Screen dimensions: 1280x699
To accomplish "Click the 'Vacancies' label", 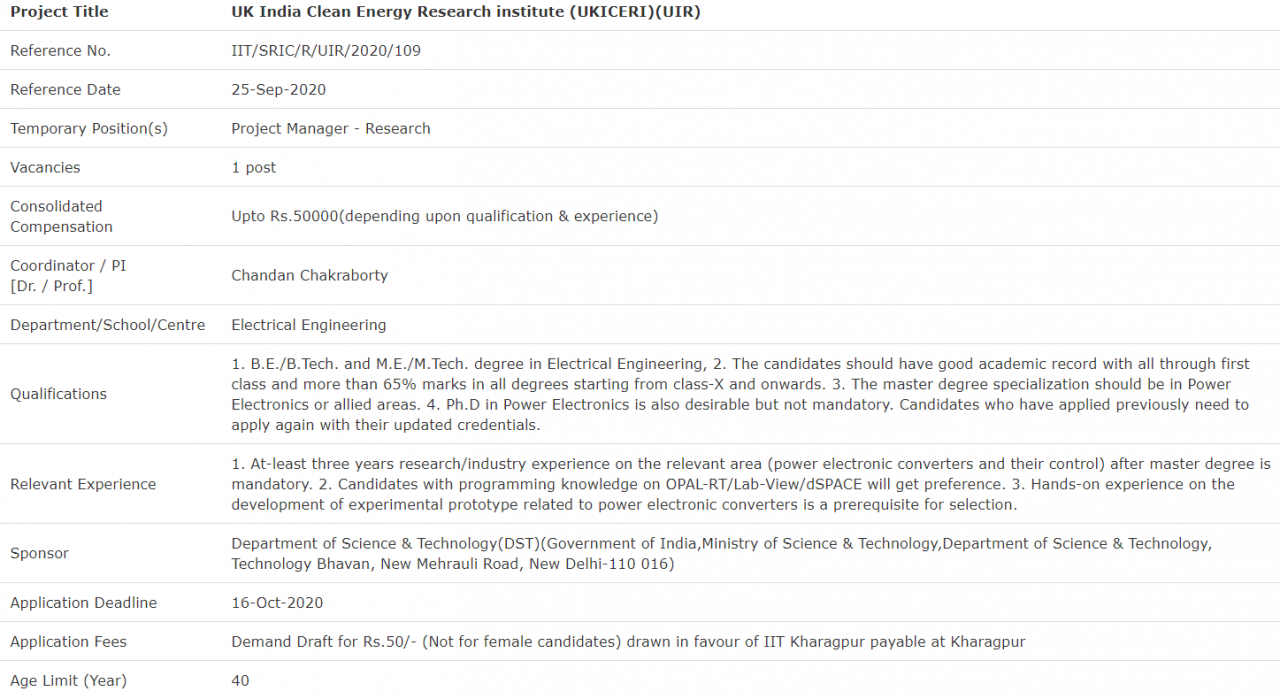I will pyautogui.click(x=45, y=168).
